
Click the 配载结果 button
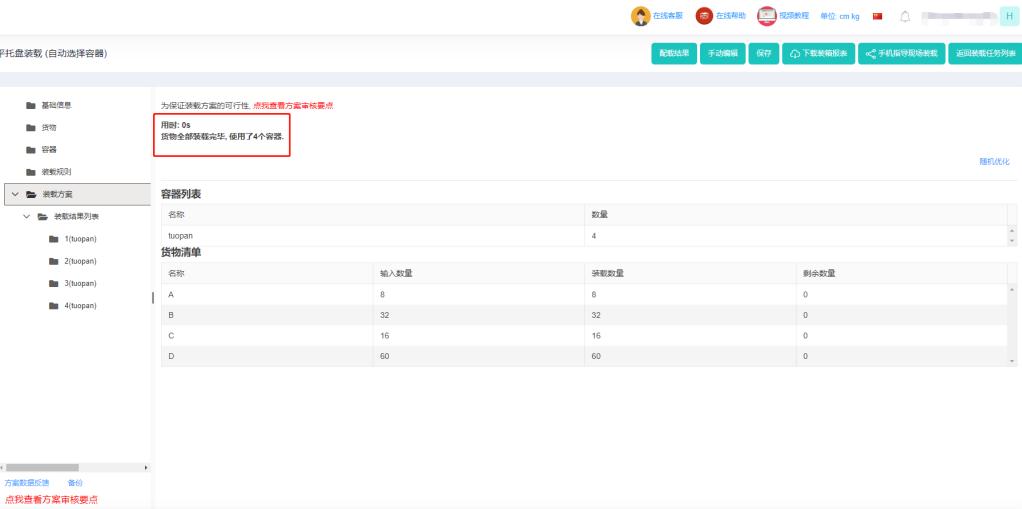(673, 53)
